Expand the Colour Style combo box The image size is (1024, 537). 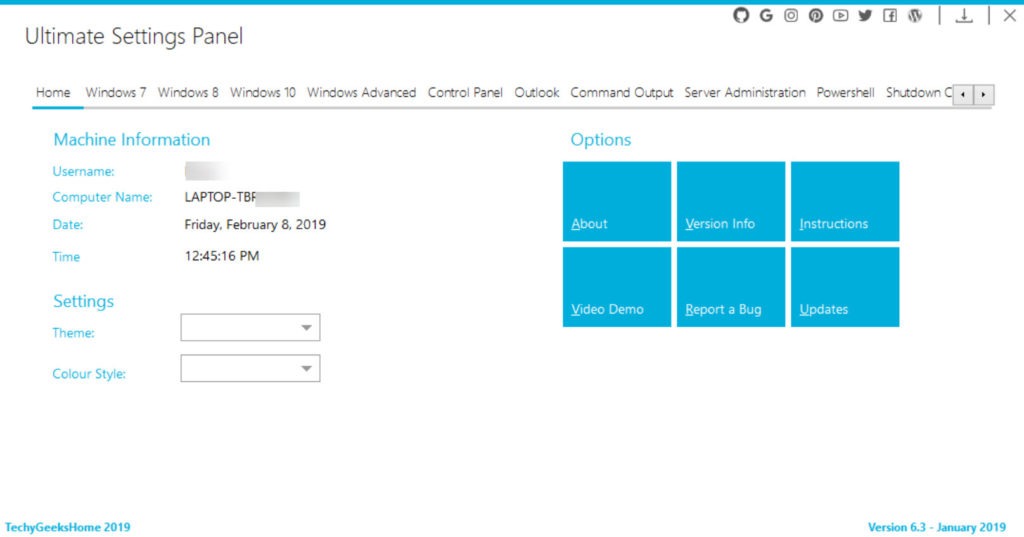(x=250, y=368)
